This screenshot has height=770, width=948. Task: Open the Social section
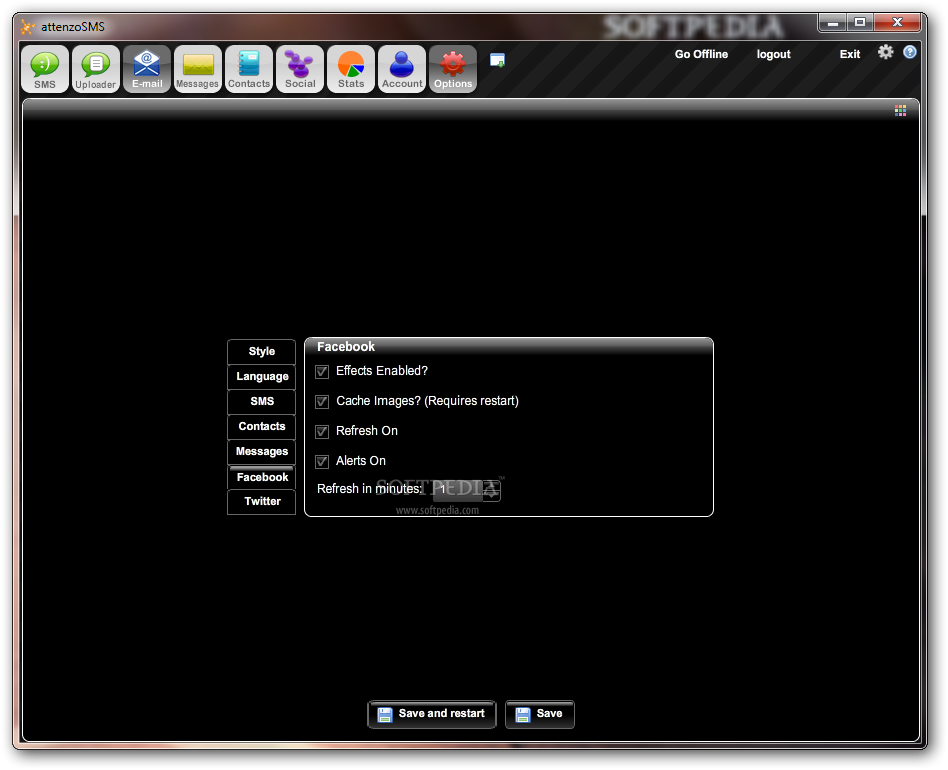click(x=300, y=69)
